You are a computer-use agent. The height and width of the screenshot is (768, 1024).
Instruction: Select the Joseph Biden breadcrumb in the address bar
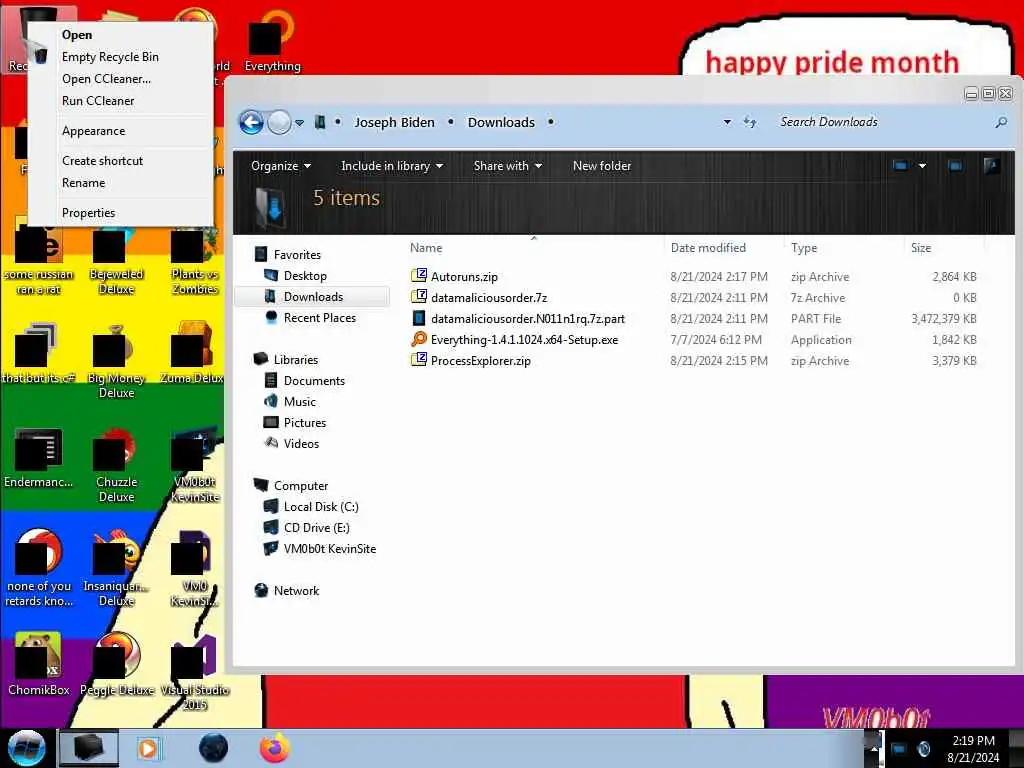[x=394, y=122]
